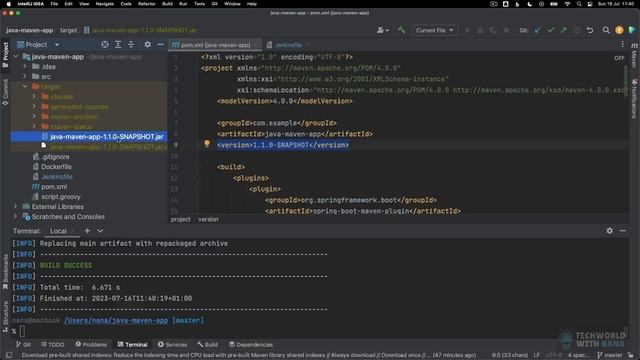Open the Maven tool window sidebar
Viewport: 640px width, 360px height.
(634, 56)
